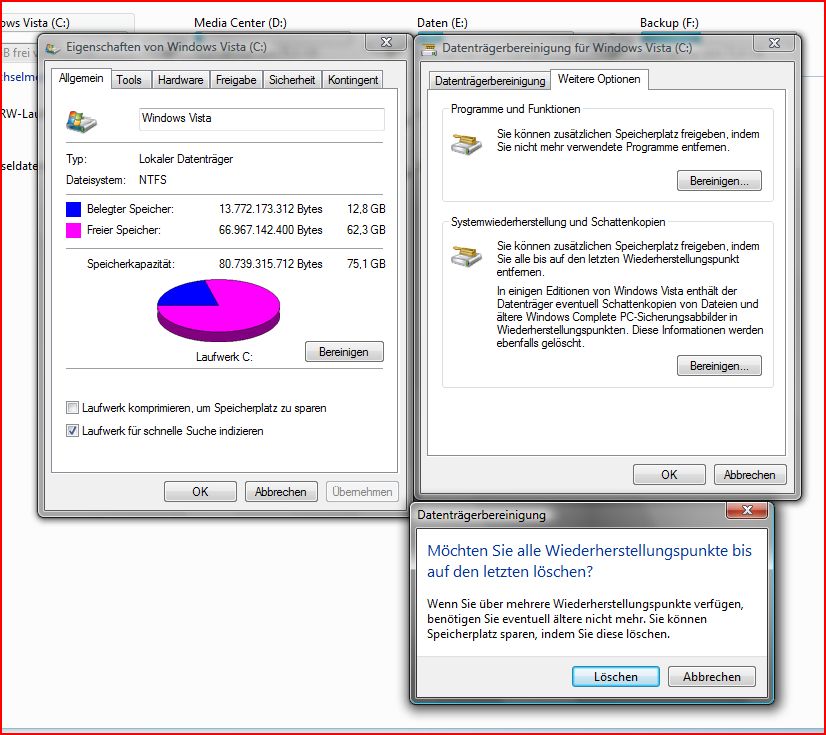Click into the Windows Vista drive name field

pyautogui.click(x=262, y=119)
